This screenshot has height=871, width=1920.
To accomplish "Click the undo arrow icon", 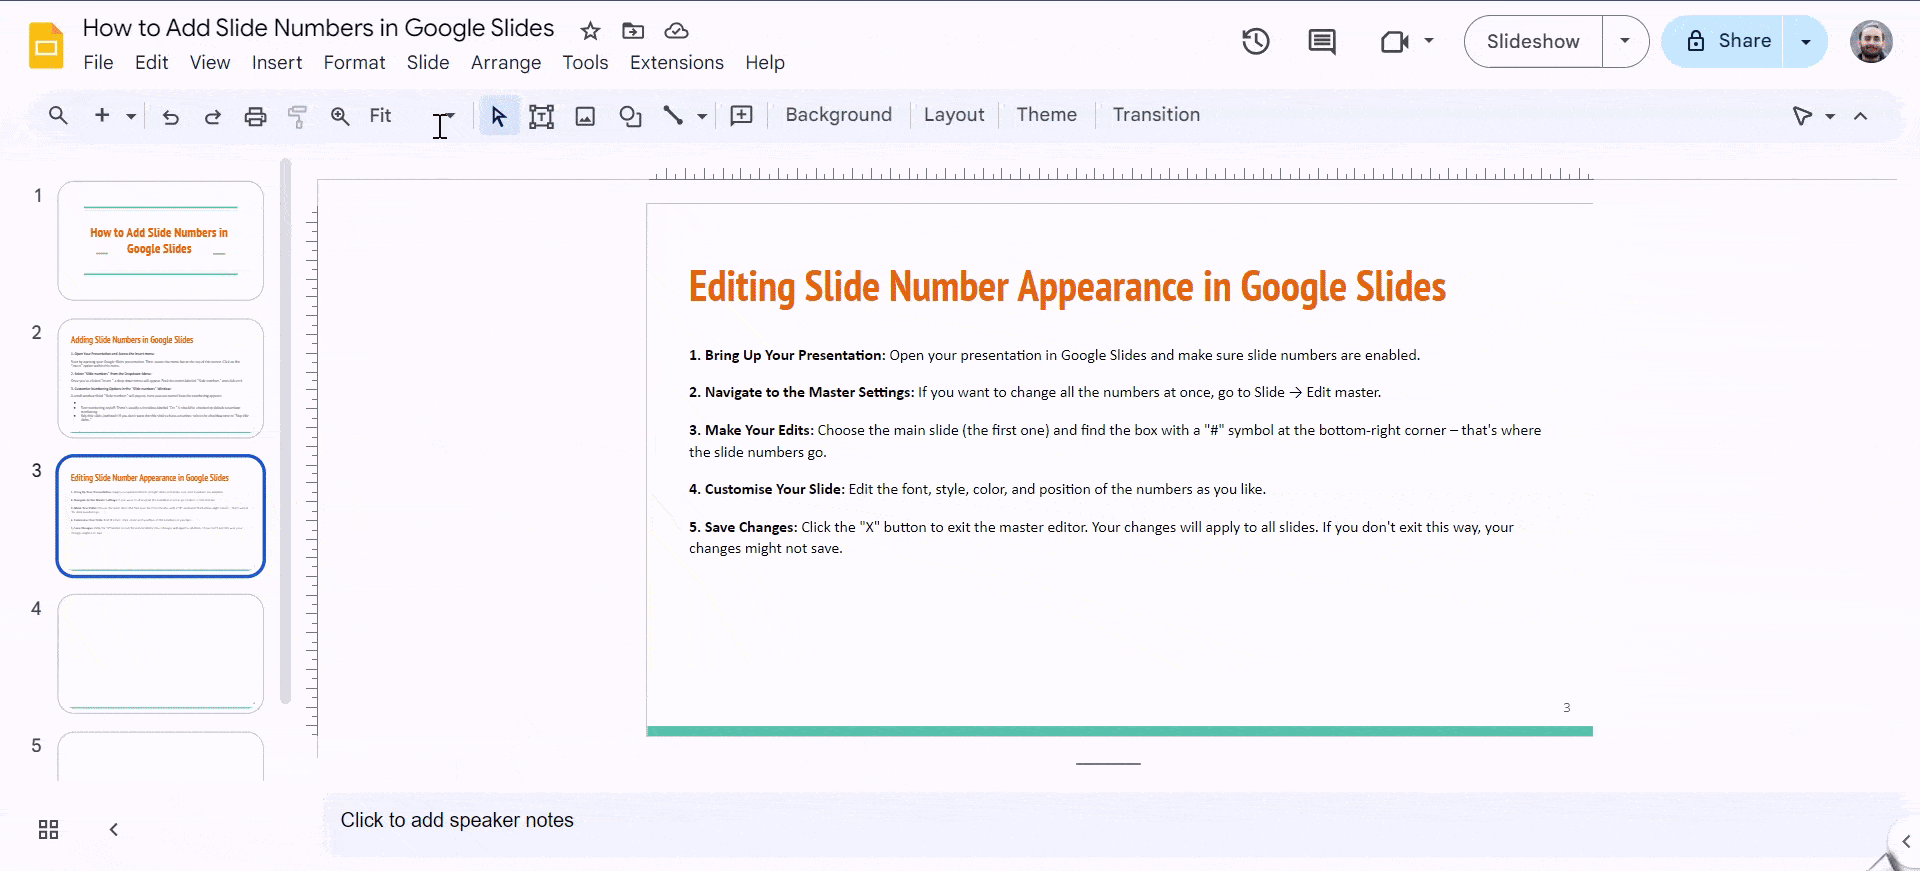I will (170, 116).
